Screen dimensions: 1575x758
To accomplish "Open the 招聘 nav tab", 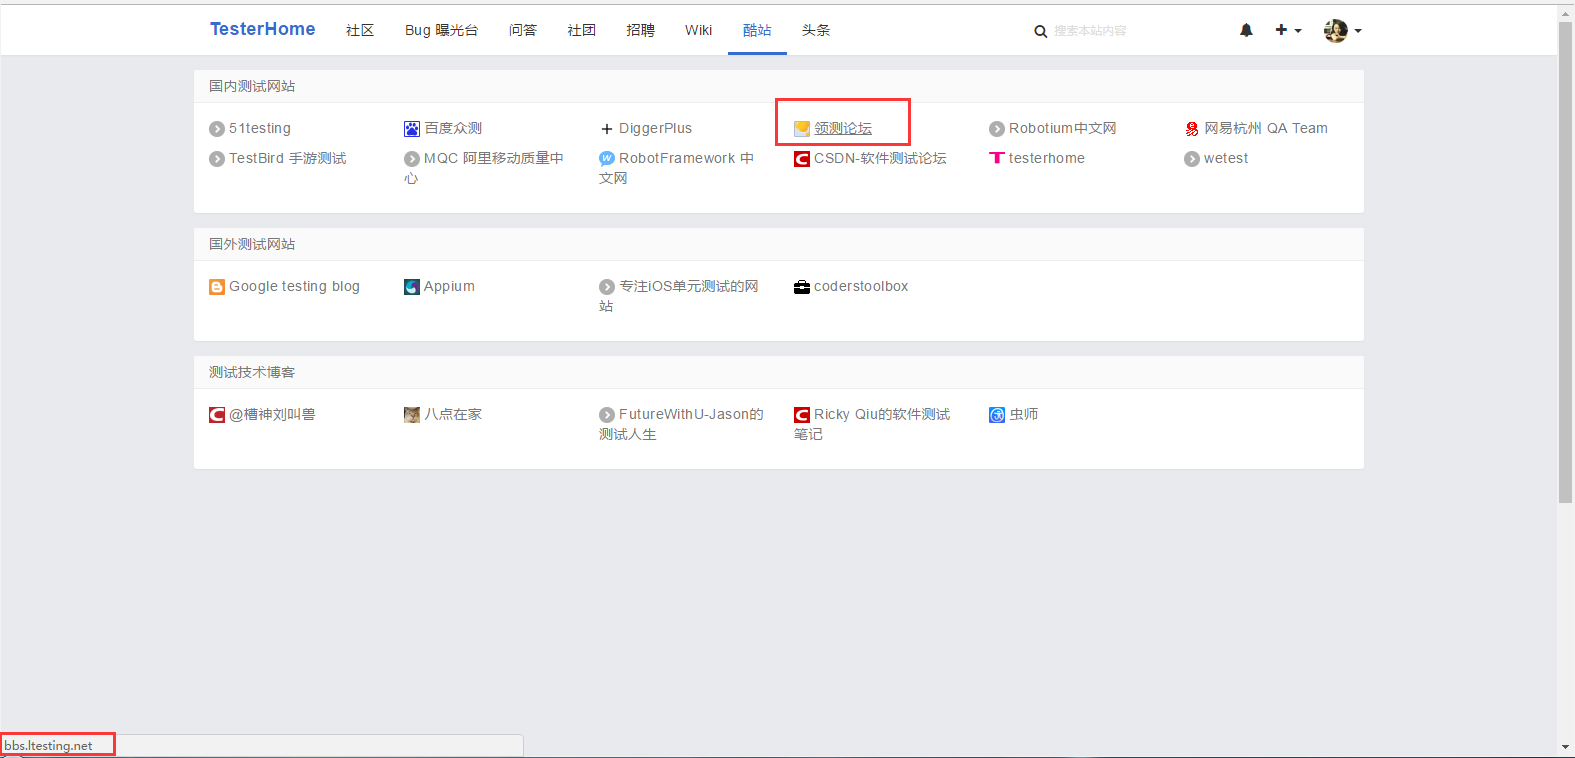I will (641, 30).
